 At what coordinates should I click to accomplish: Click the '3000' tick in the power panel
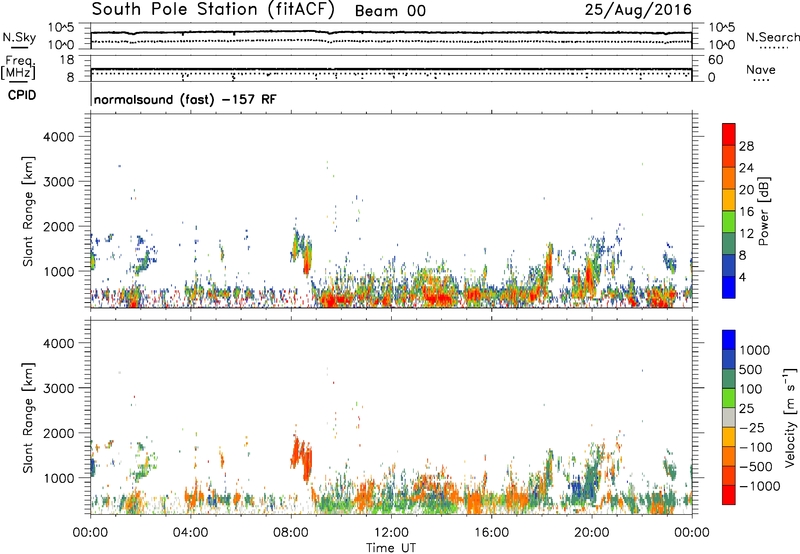(x=58, y=182)
